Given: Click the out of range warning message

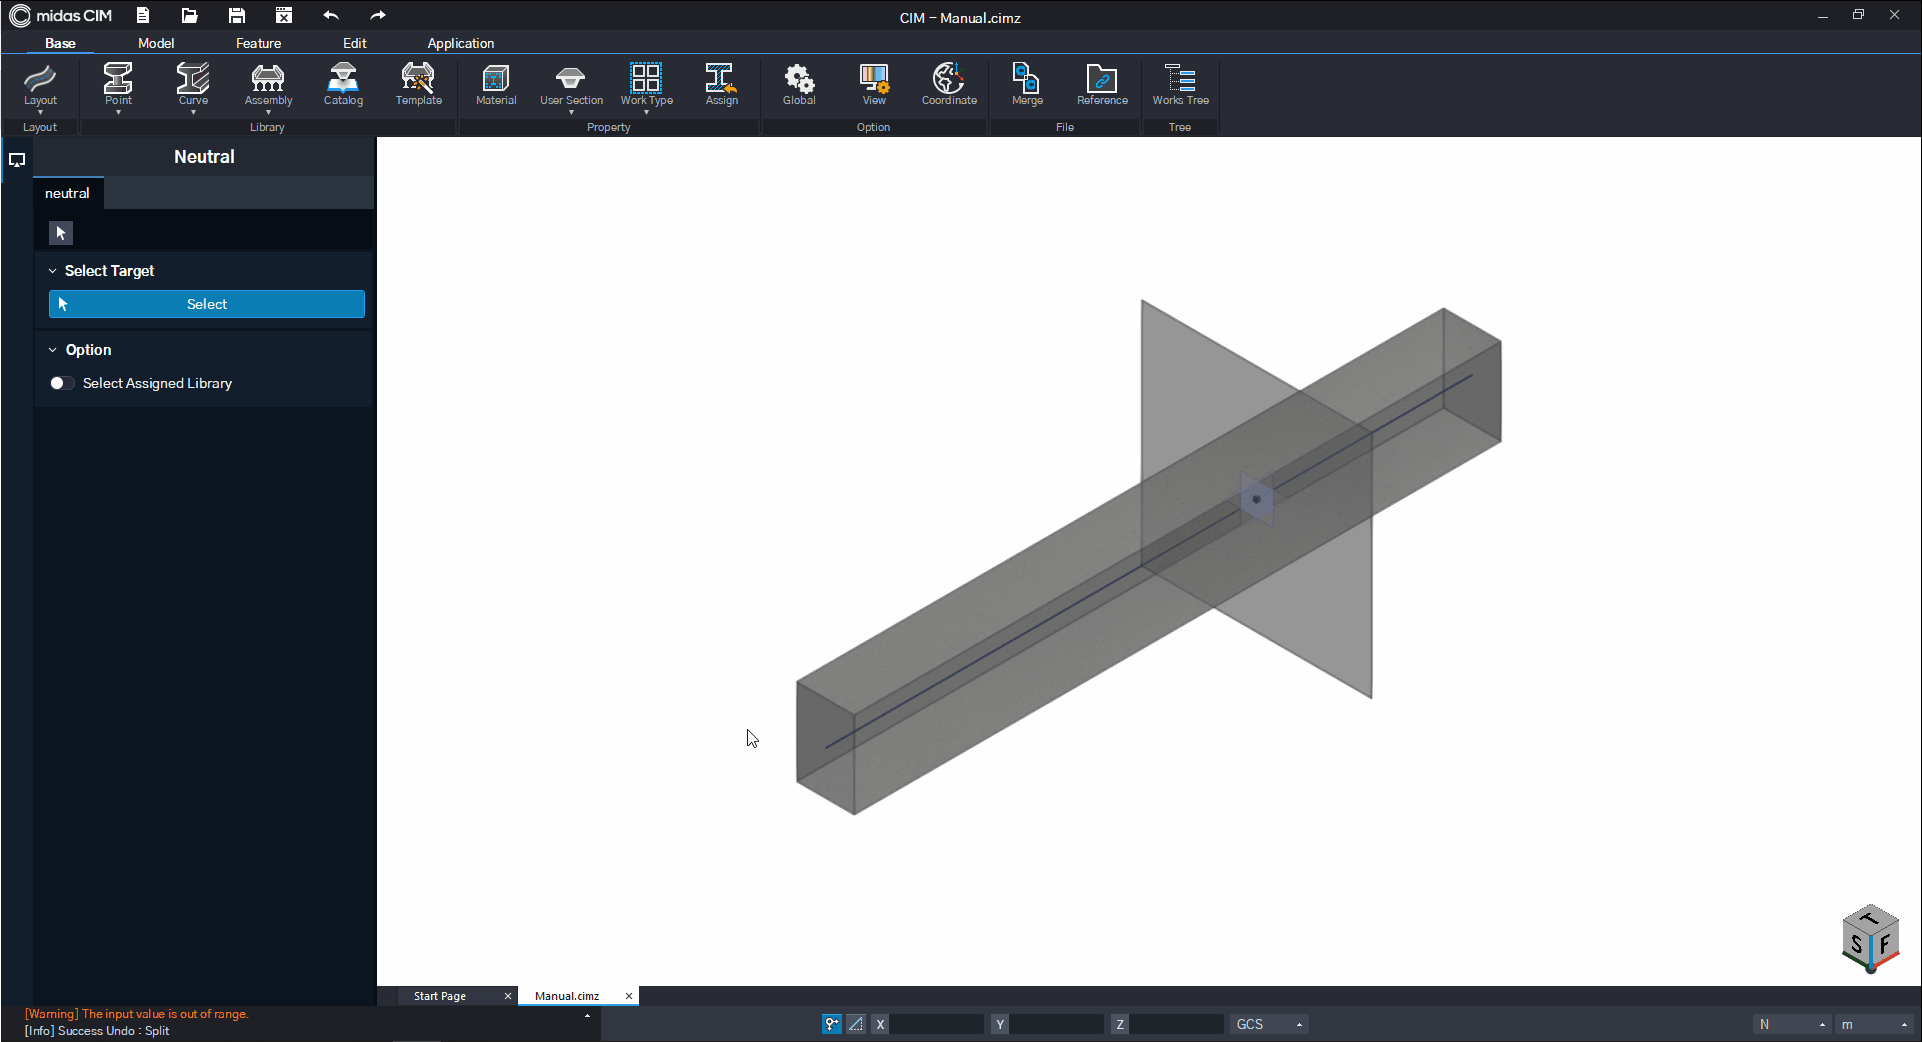Looking at the screenshot, I should 137,1014.
